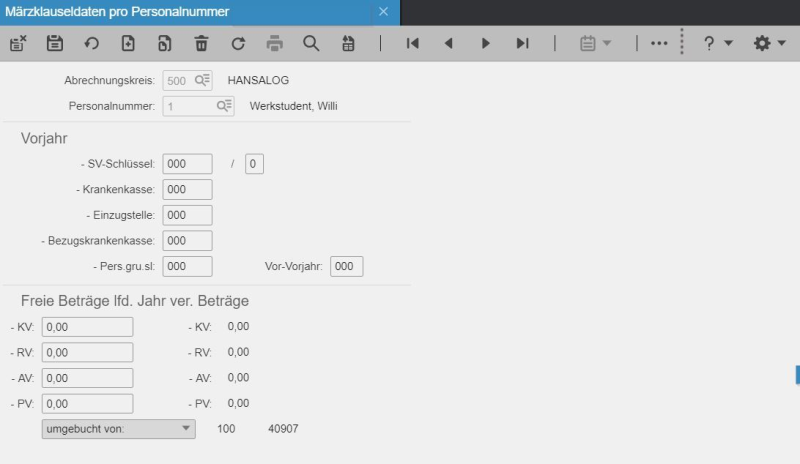
Task: Print using the printer icon
Action: pos(274,43)
